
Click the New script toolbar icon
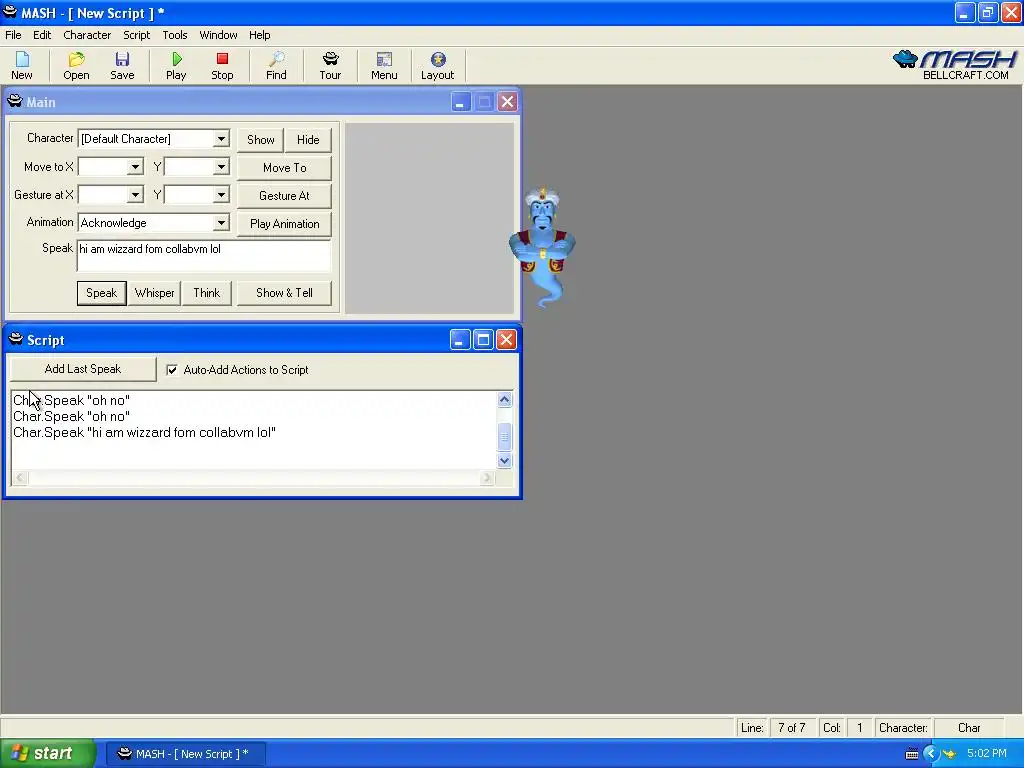point(22,65)
